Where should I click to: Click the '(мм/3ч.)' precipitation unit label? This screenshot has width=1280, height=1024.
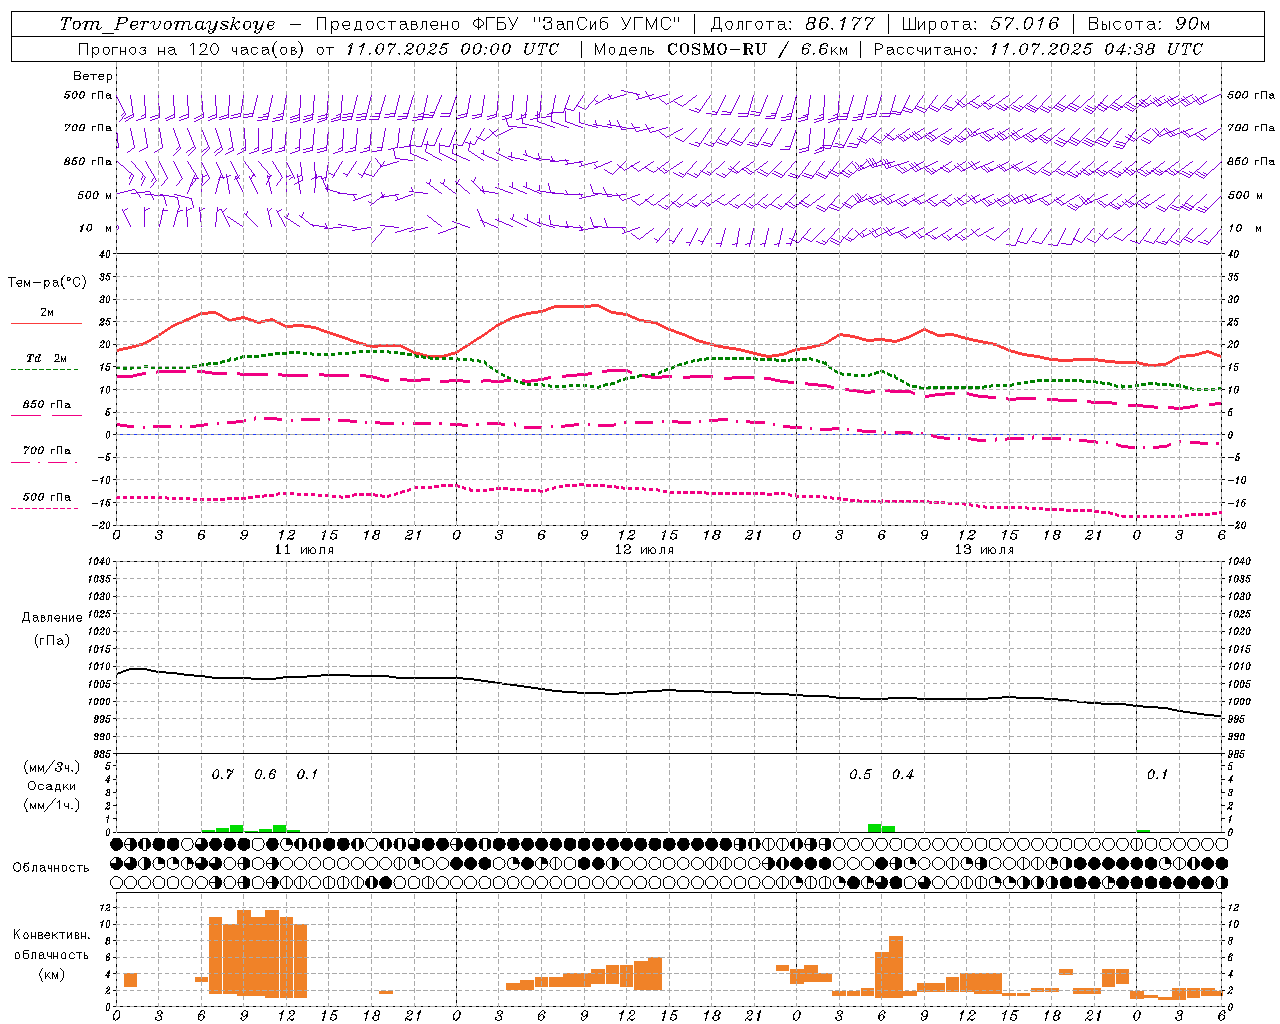(x=51, y=767)
